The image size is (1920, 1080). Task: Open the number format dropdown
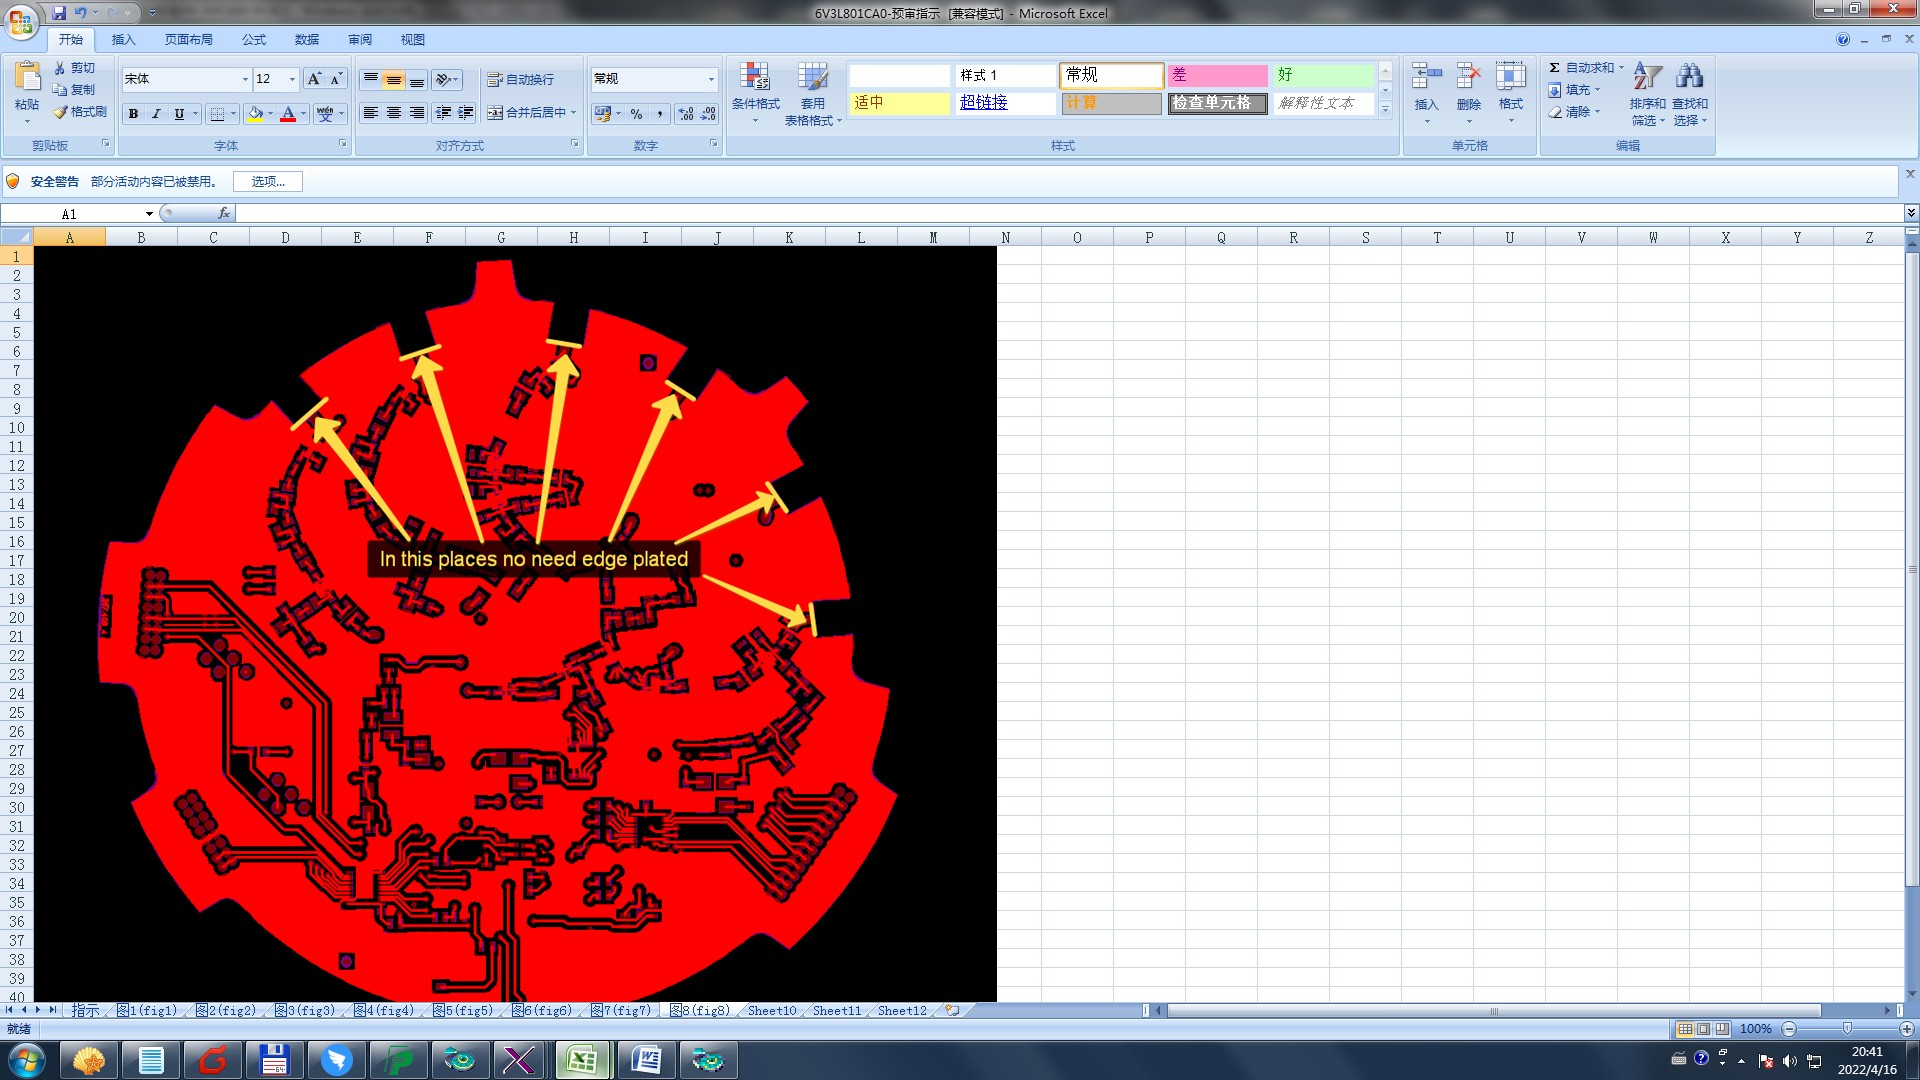point(711,79)
